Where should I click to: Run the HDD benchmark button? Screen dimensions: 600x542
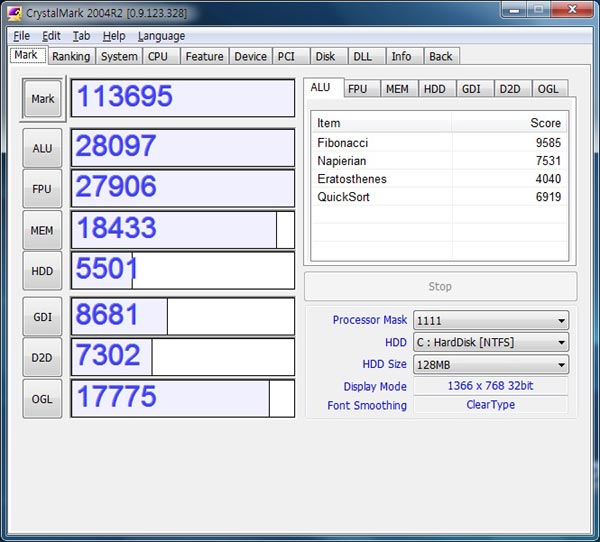click(42, 271)
